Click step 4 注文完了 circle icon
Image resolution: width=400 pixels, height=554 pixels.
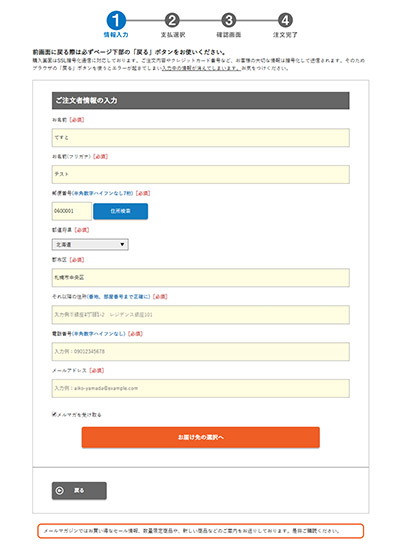(x=285, y=20)
